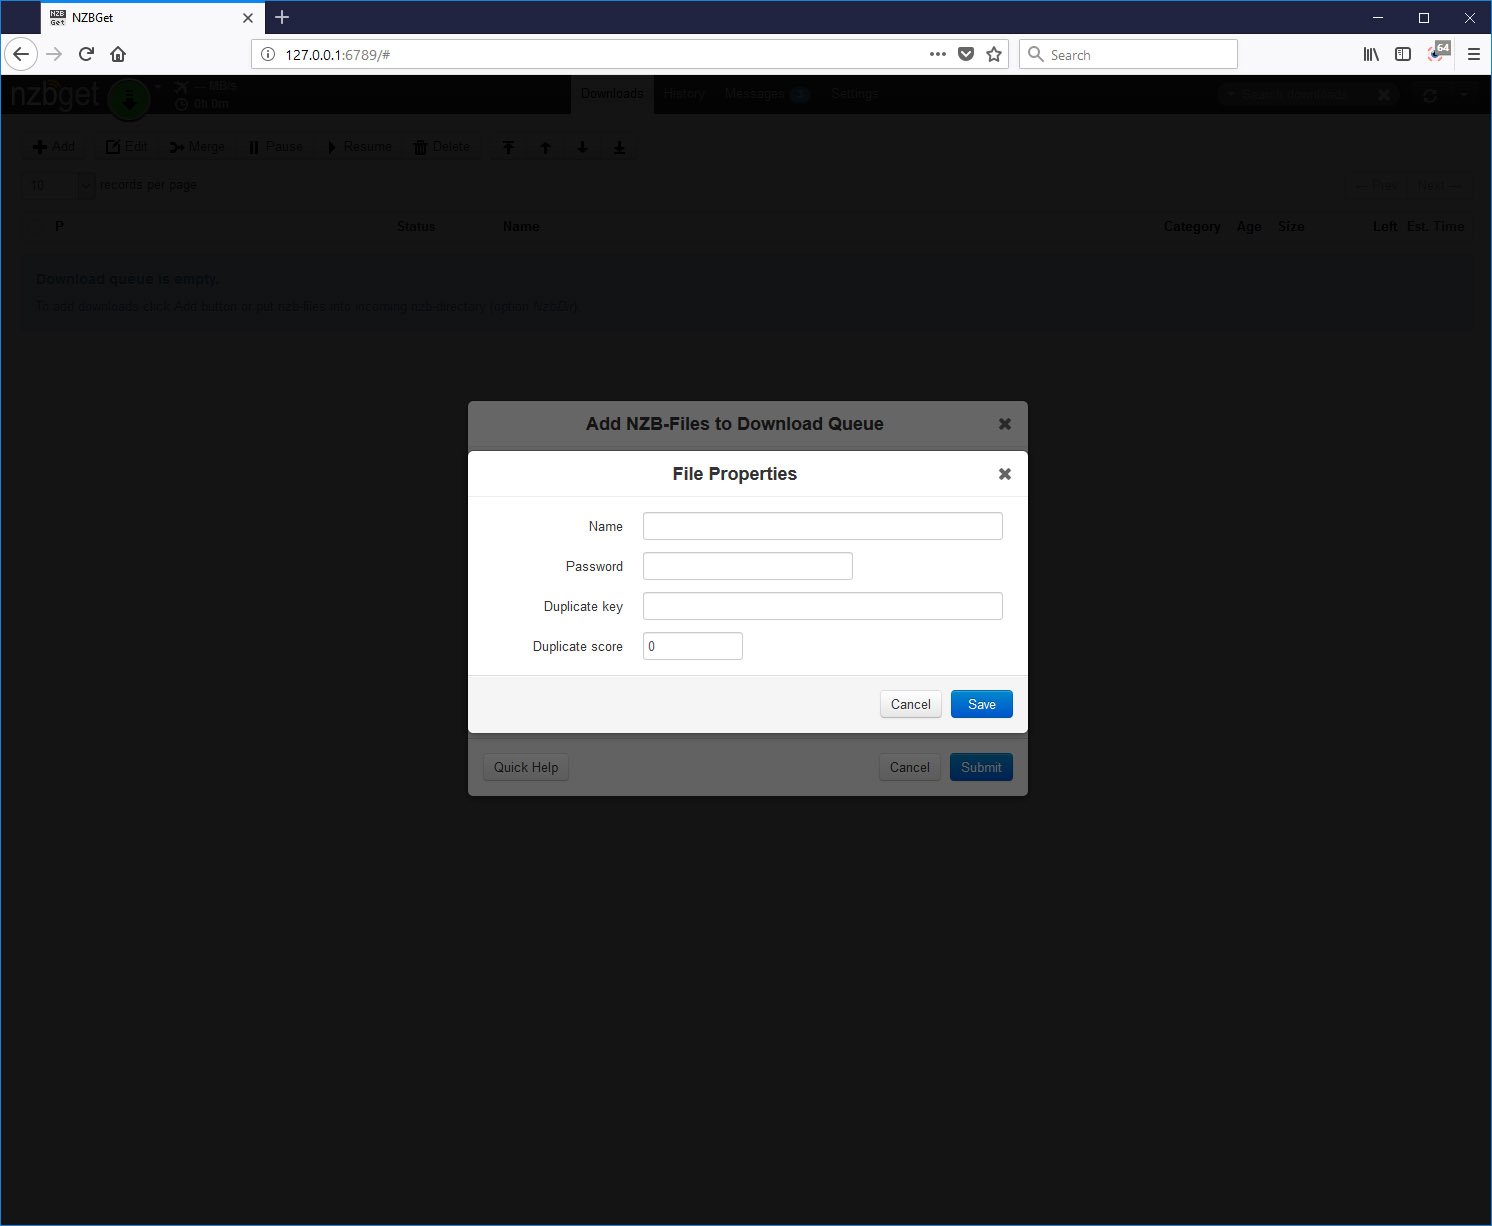Select the NZBGet browser tab

[152, 18]
